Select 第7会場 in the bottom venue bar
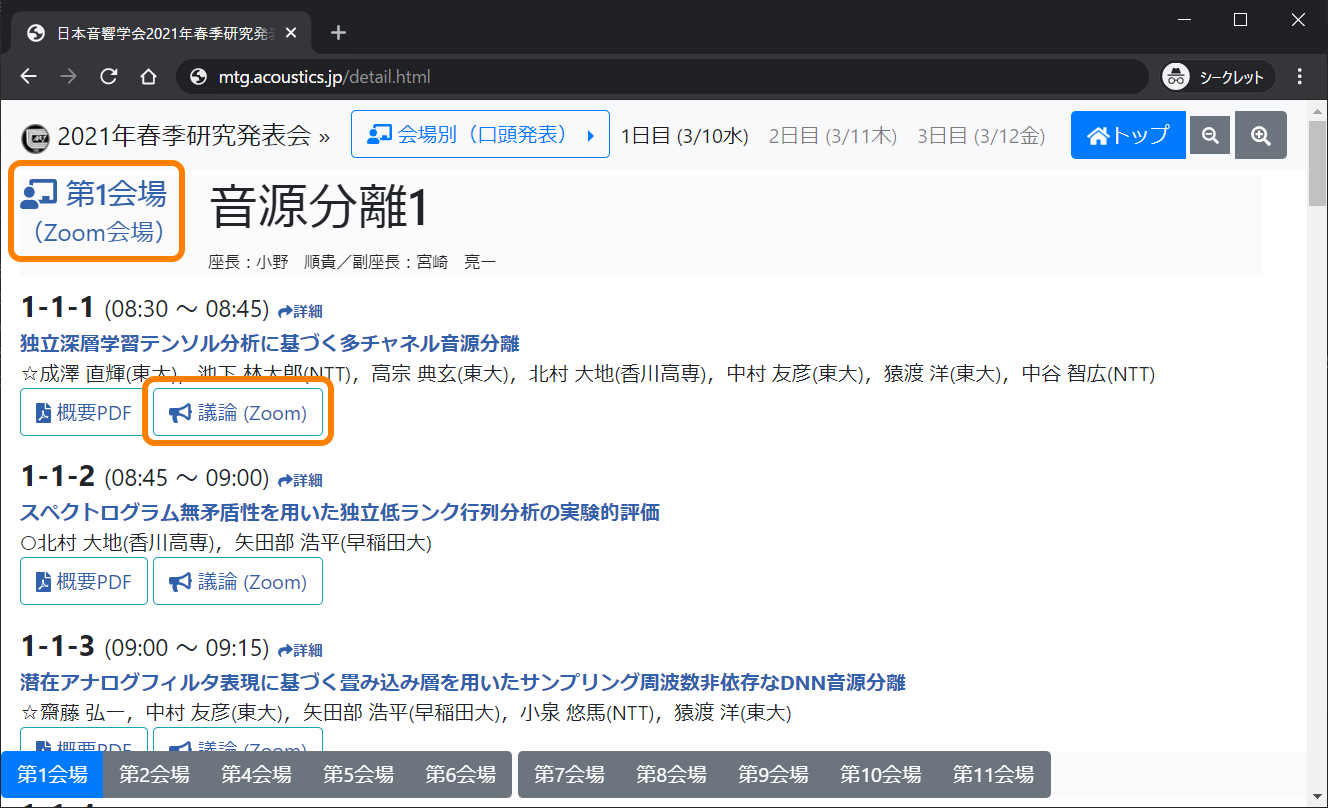Viewport: 1328px width, 808px height. click(569, 775)
